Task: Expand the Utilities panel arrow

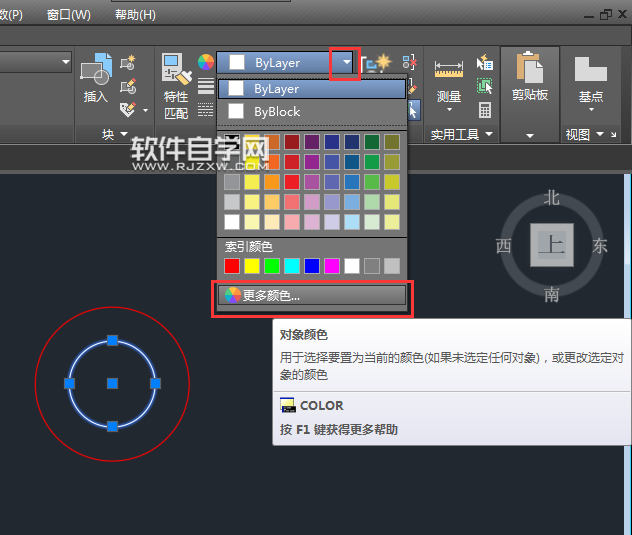Action: click(x=489, y=133)
